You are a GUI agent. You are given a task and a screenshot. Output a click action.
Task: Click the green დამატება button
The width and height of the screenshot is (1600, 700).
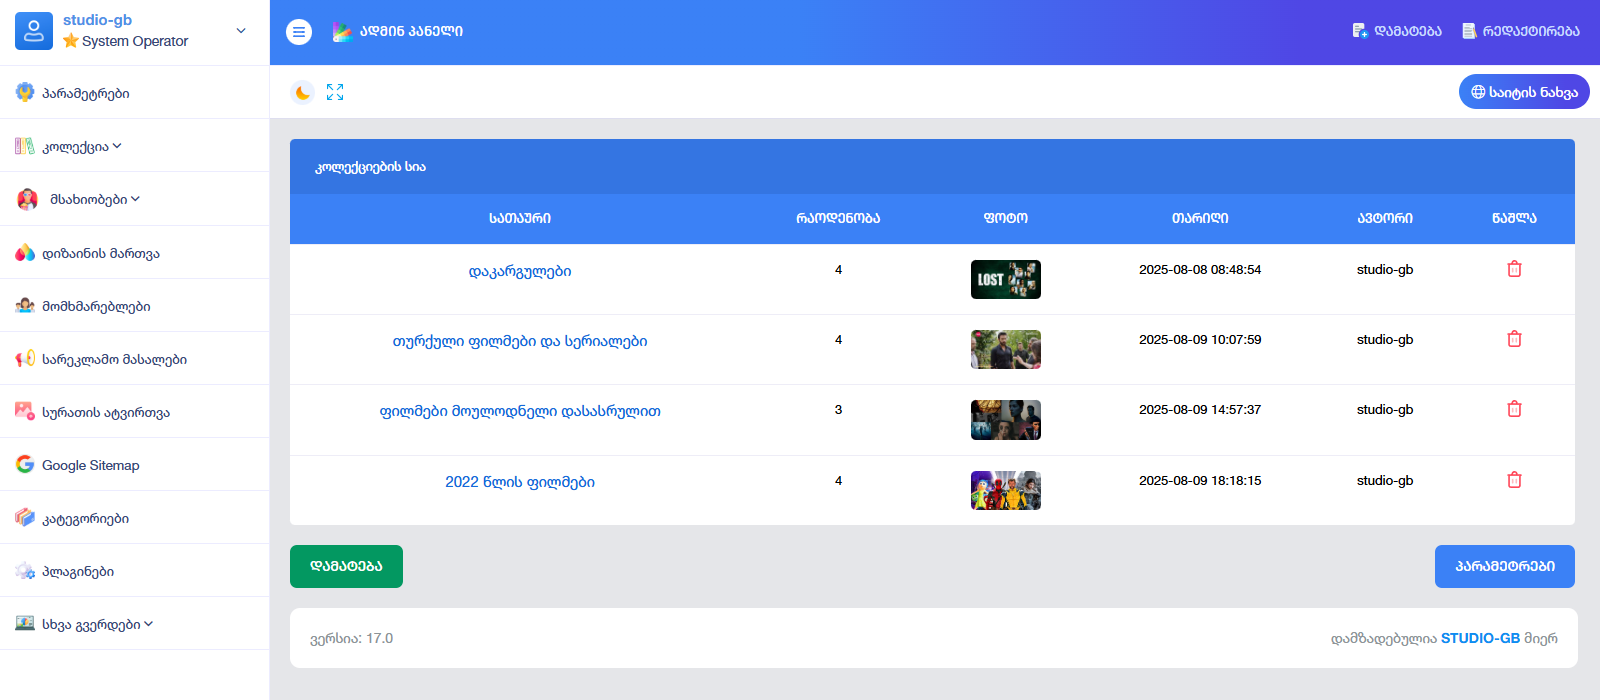tap(346, 566)
